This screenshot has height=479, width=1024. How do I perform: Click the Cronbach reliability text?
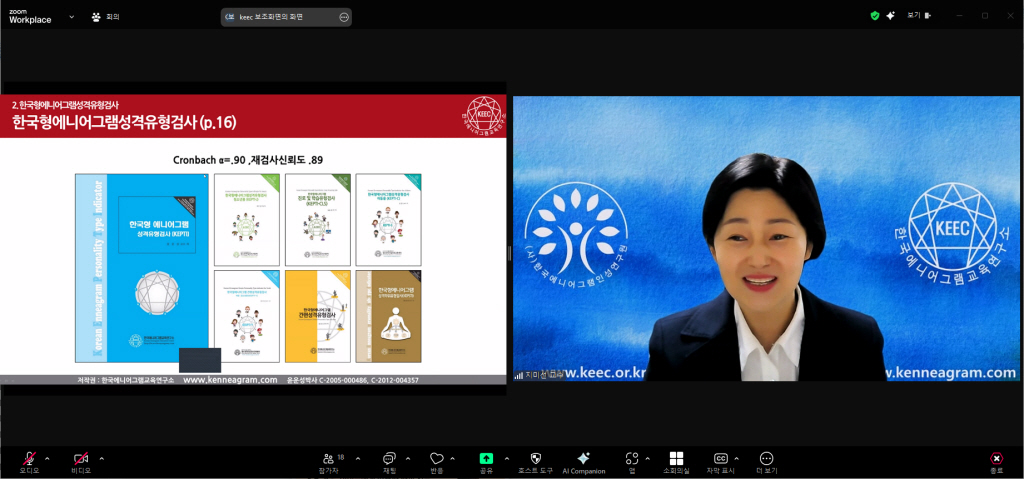248,160
